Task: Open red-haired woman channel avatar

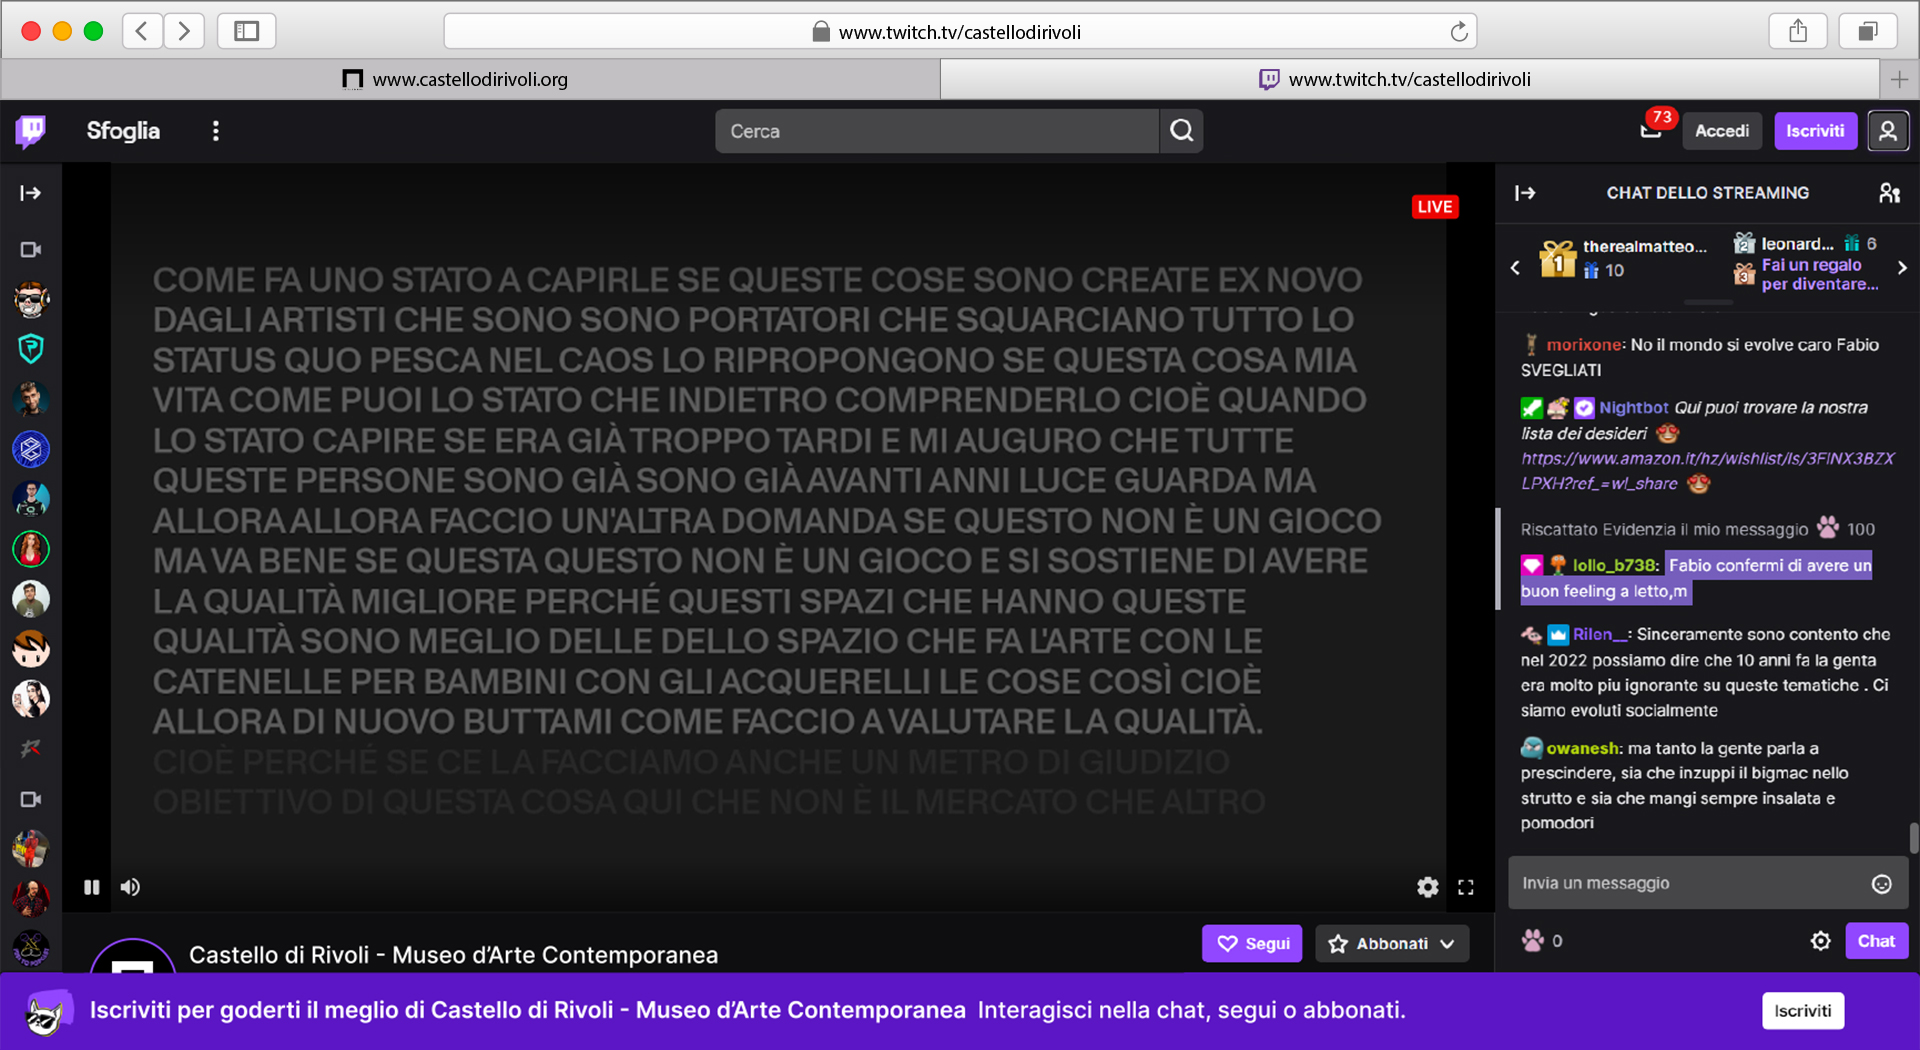Action: tap(31, 549)
